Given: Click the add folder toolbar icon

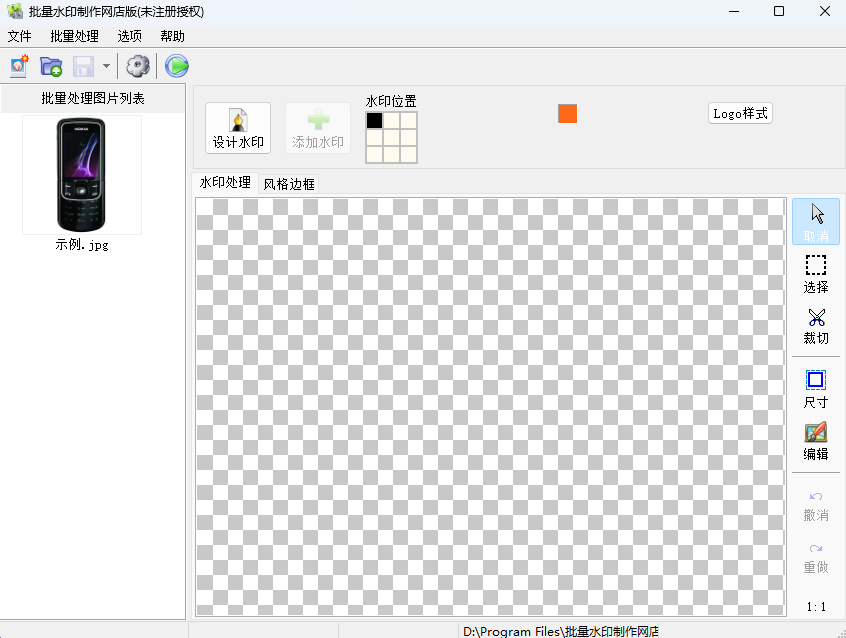Looking at the screenshot, I should [51, 66].
